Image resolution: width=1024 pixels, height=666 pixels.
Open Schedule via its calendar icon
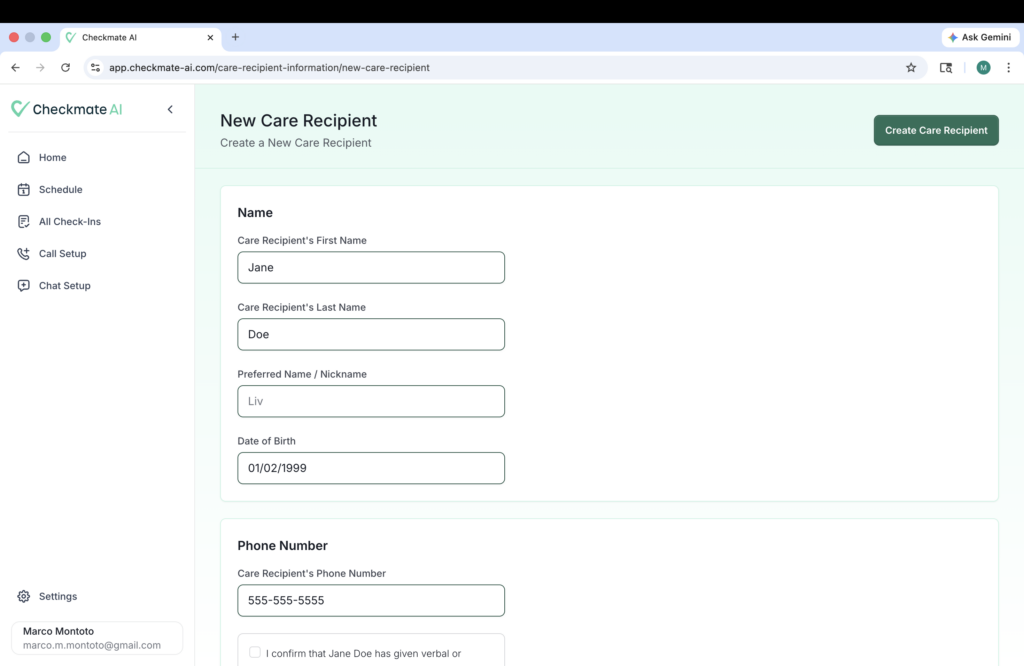[24, 190]
